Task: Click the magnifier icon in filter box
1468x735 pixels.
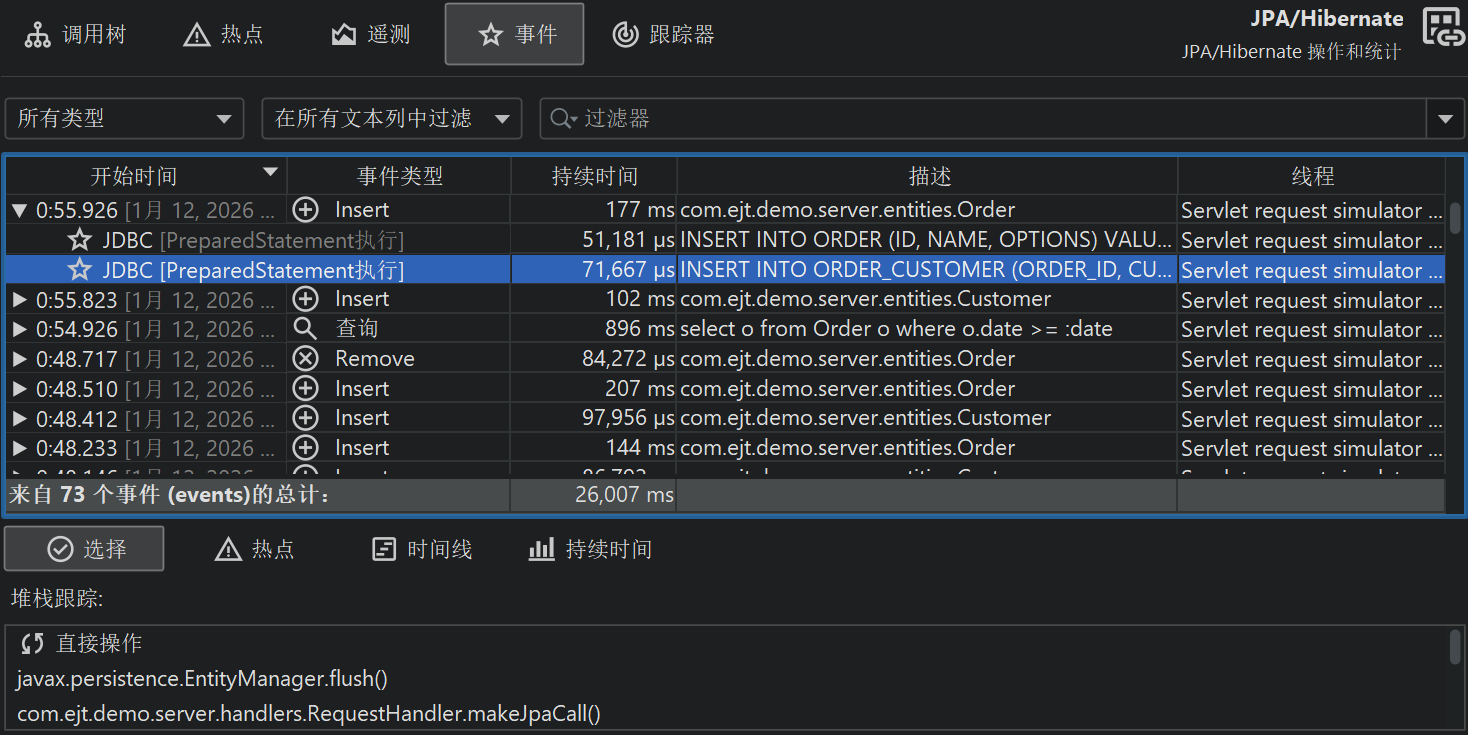Action: pos(561,119)
